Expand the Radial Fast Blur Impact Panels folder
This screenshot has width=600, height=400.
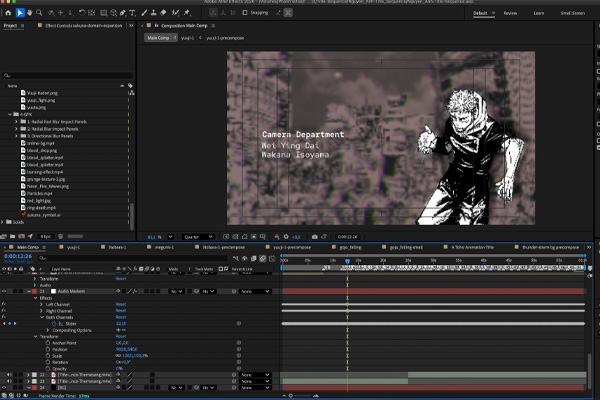(16, 122)
